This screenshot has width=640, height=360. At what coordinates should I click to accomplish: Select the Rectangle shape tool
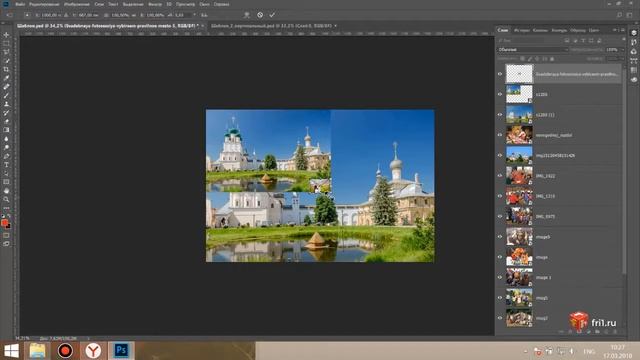coord(6,182)
